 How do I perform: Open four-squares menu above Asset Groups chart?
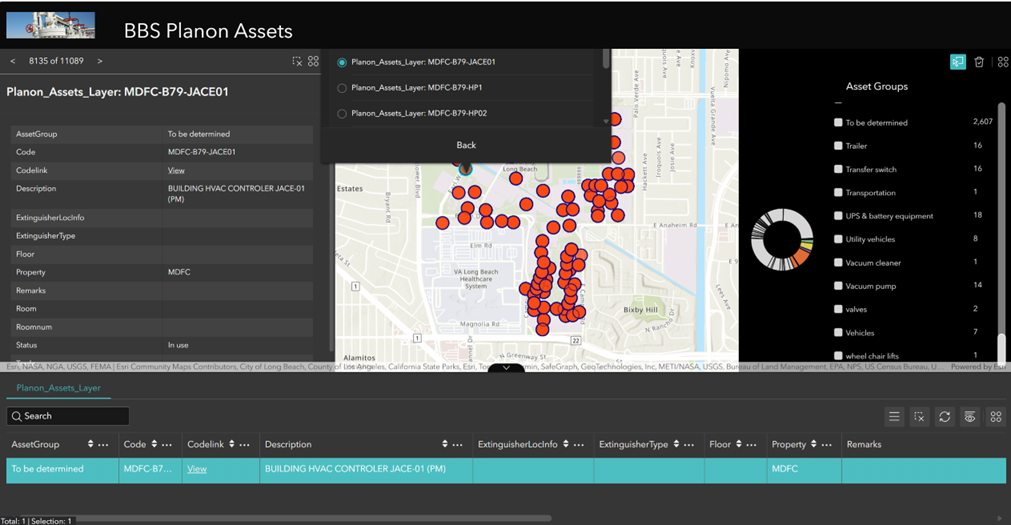[1003, 62]
